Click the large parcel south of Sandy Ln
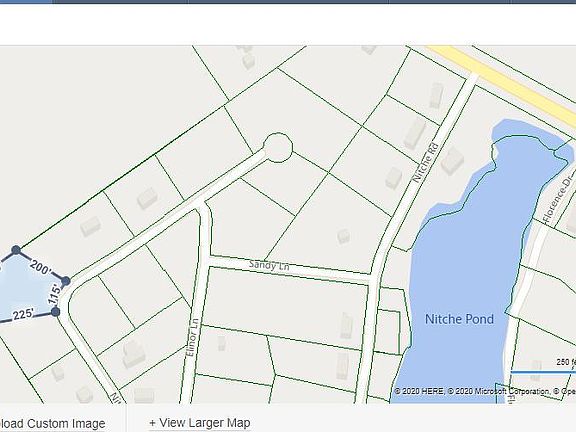 (x=287, y=307)
